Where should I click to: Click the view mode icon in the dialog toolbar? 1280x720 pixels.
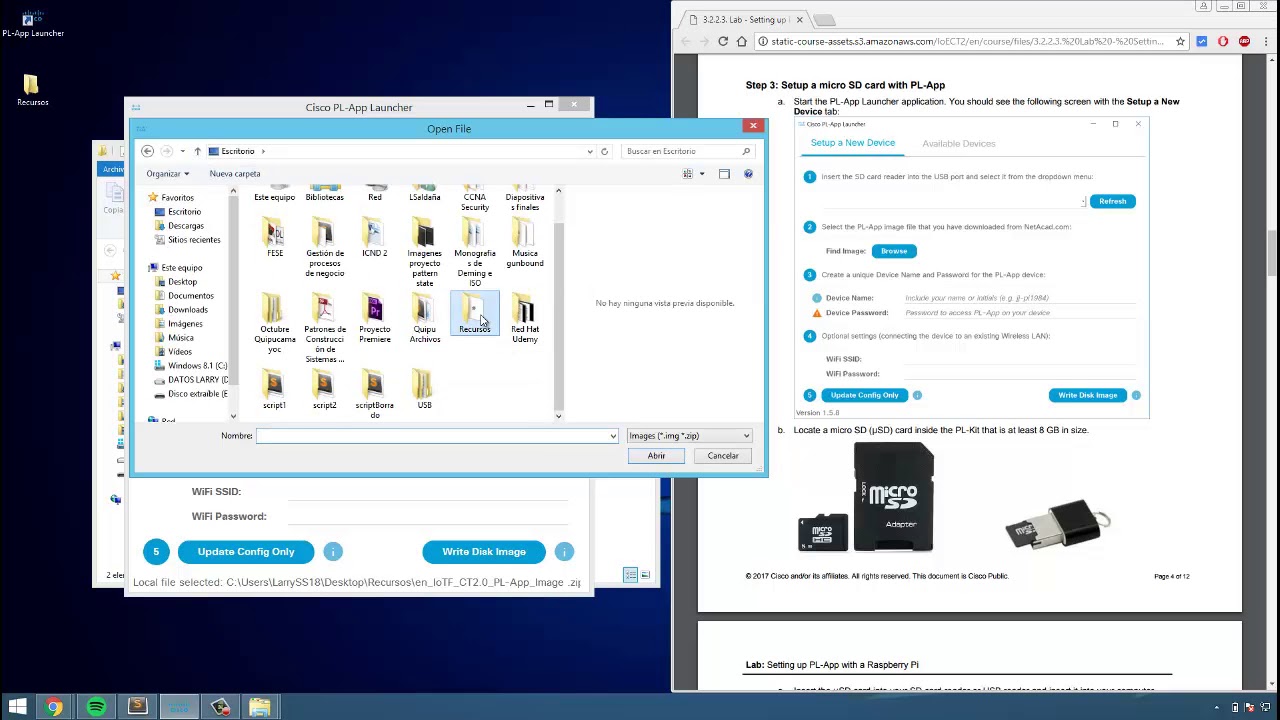point(688,174)
